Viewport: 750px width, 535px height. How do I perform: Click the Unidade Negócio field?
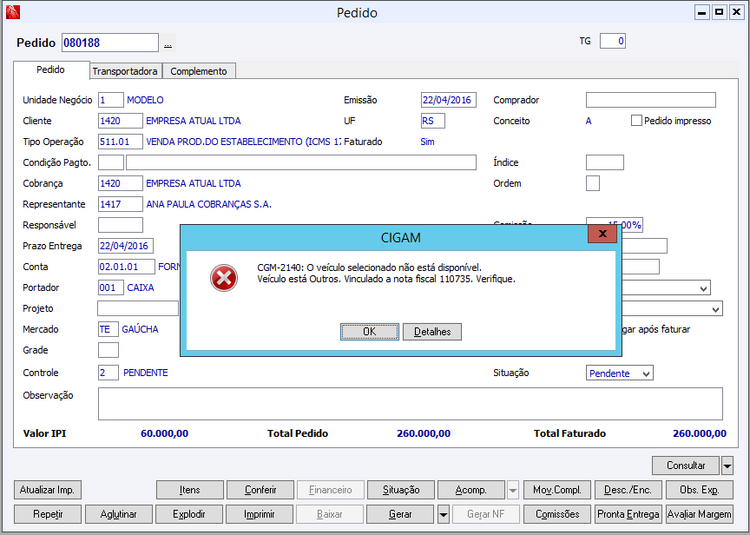click(x=111, y=100)
